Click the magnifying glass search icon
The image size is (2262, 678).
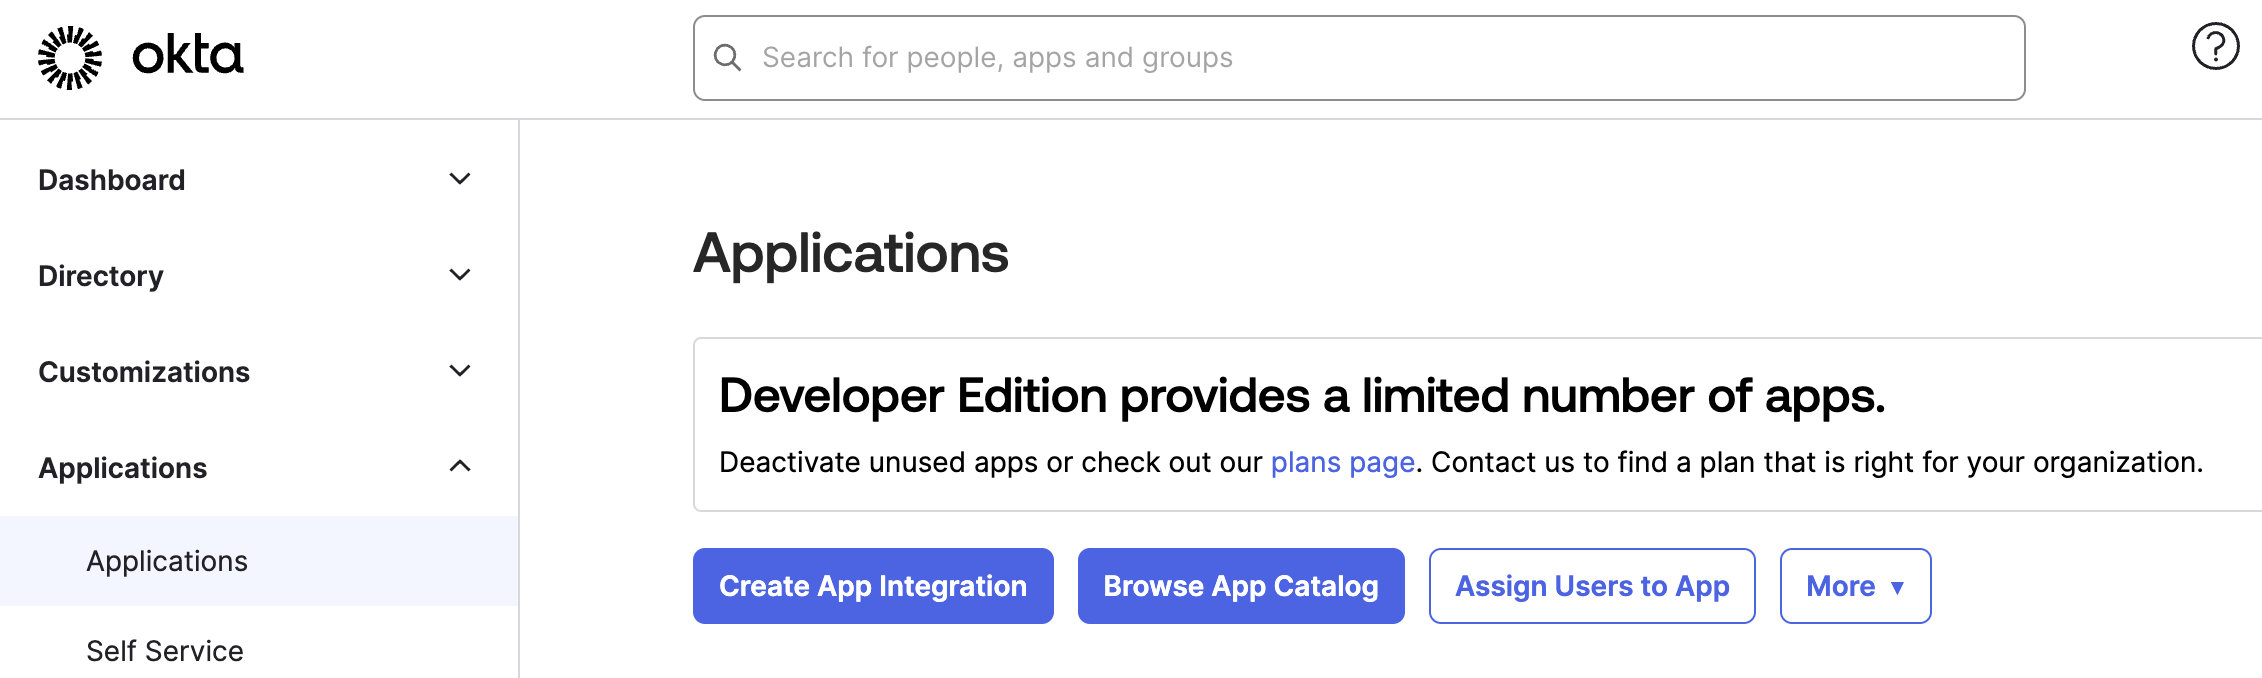(727, 58)
